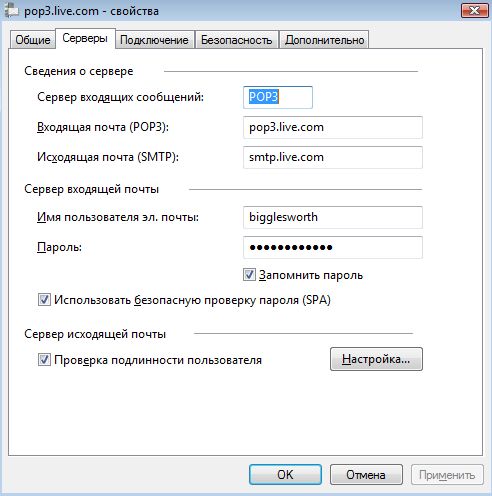Screen dimensions: 492x496
Task: Open the Подключение tab
Action: point(154,40)
